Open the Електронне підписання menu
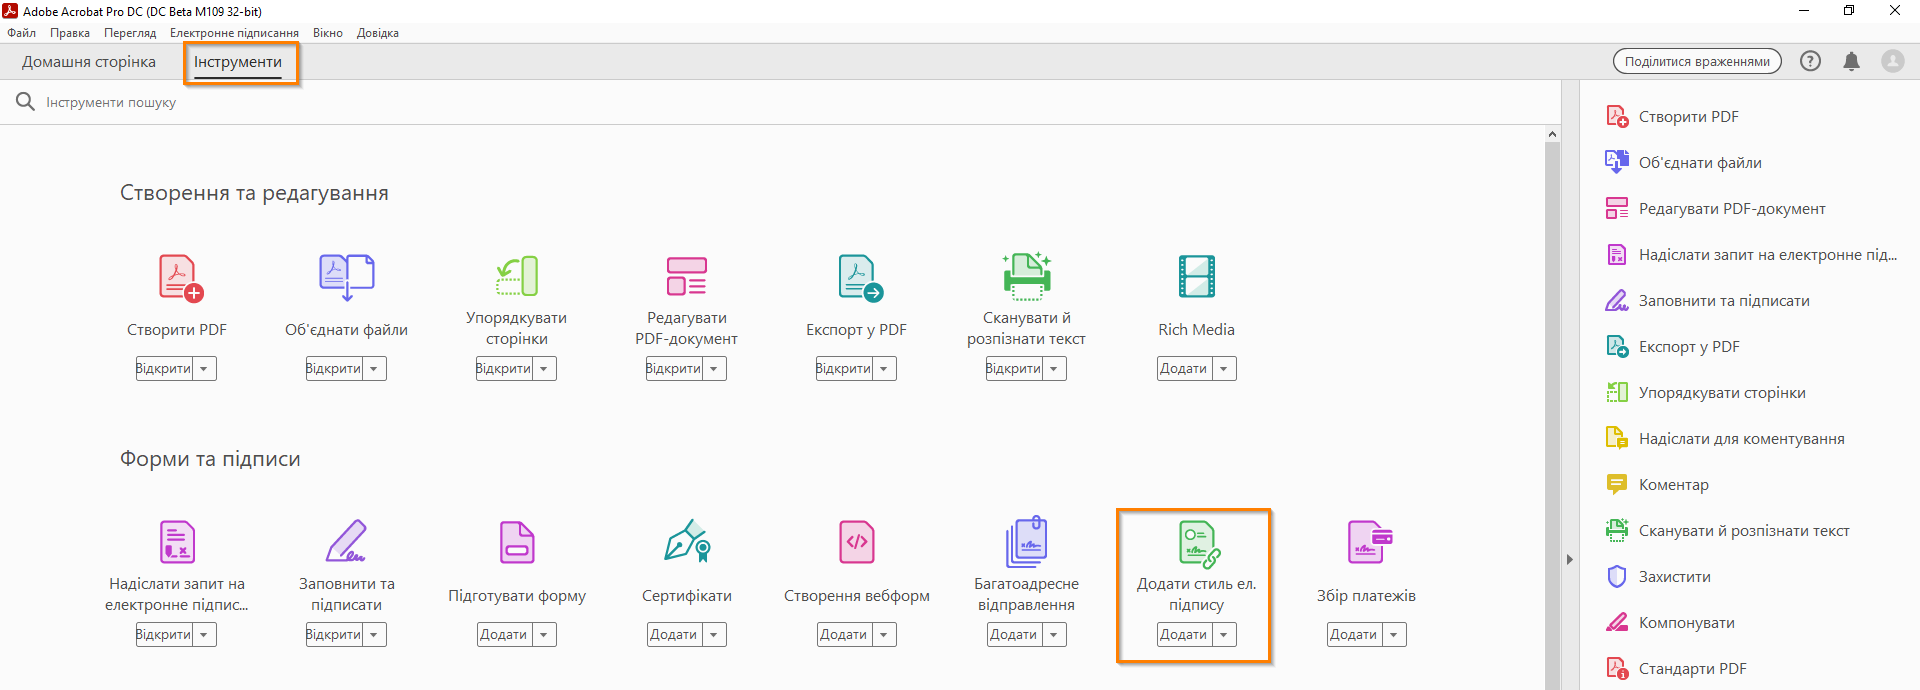This screenshot has height=690, width=1920. pos(234,33)
